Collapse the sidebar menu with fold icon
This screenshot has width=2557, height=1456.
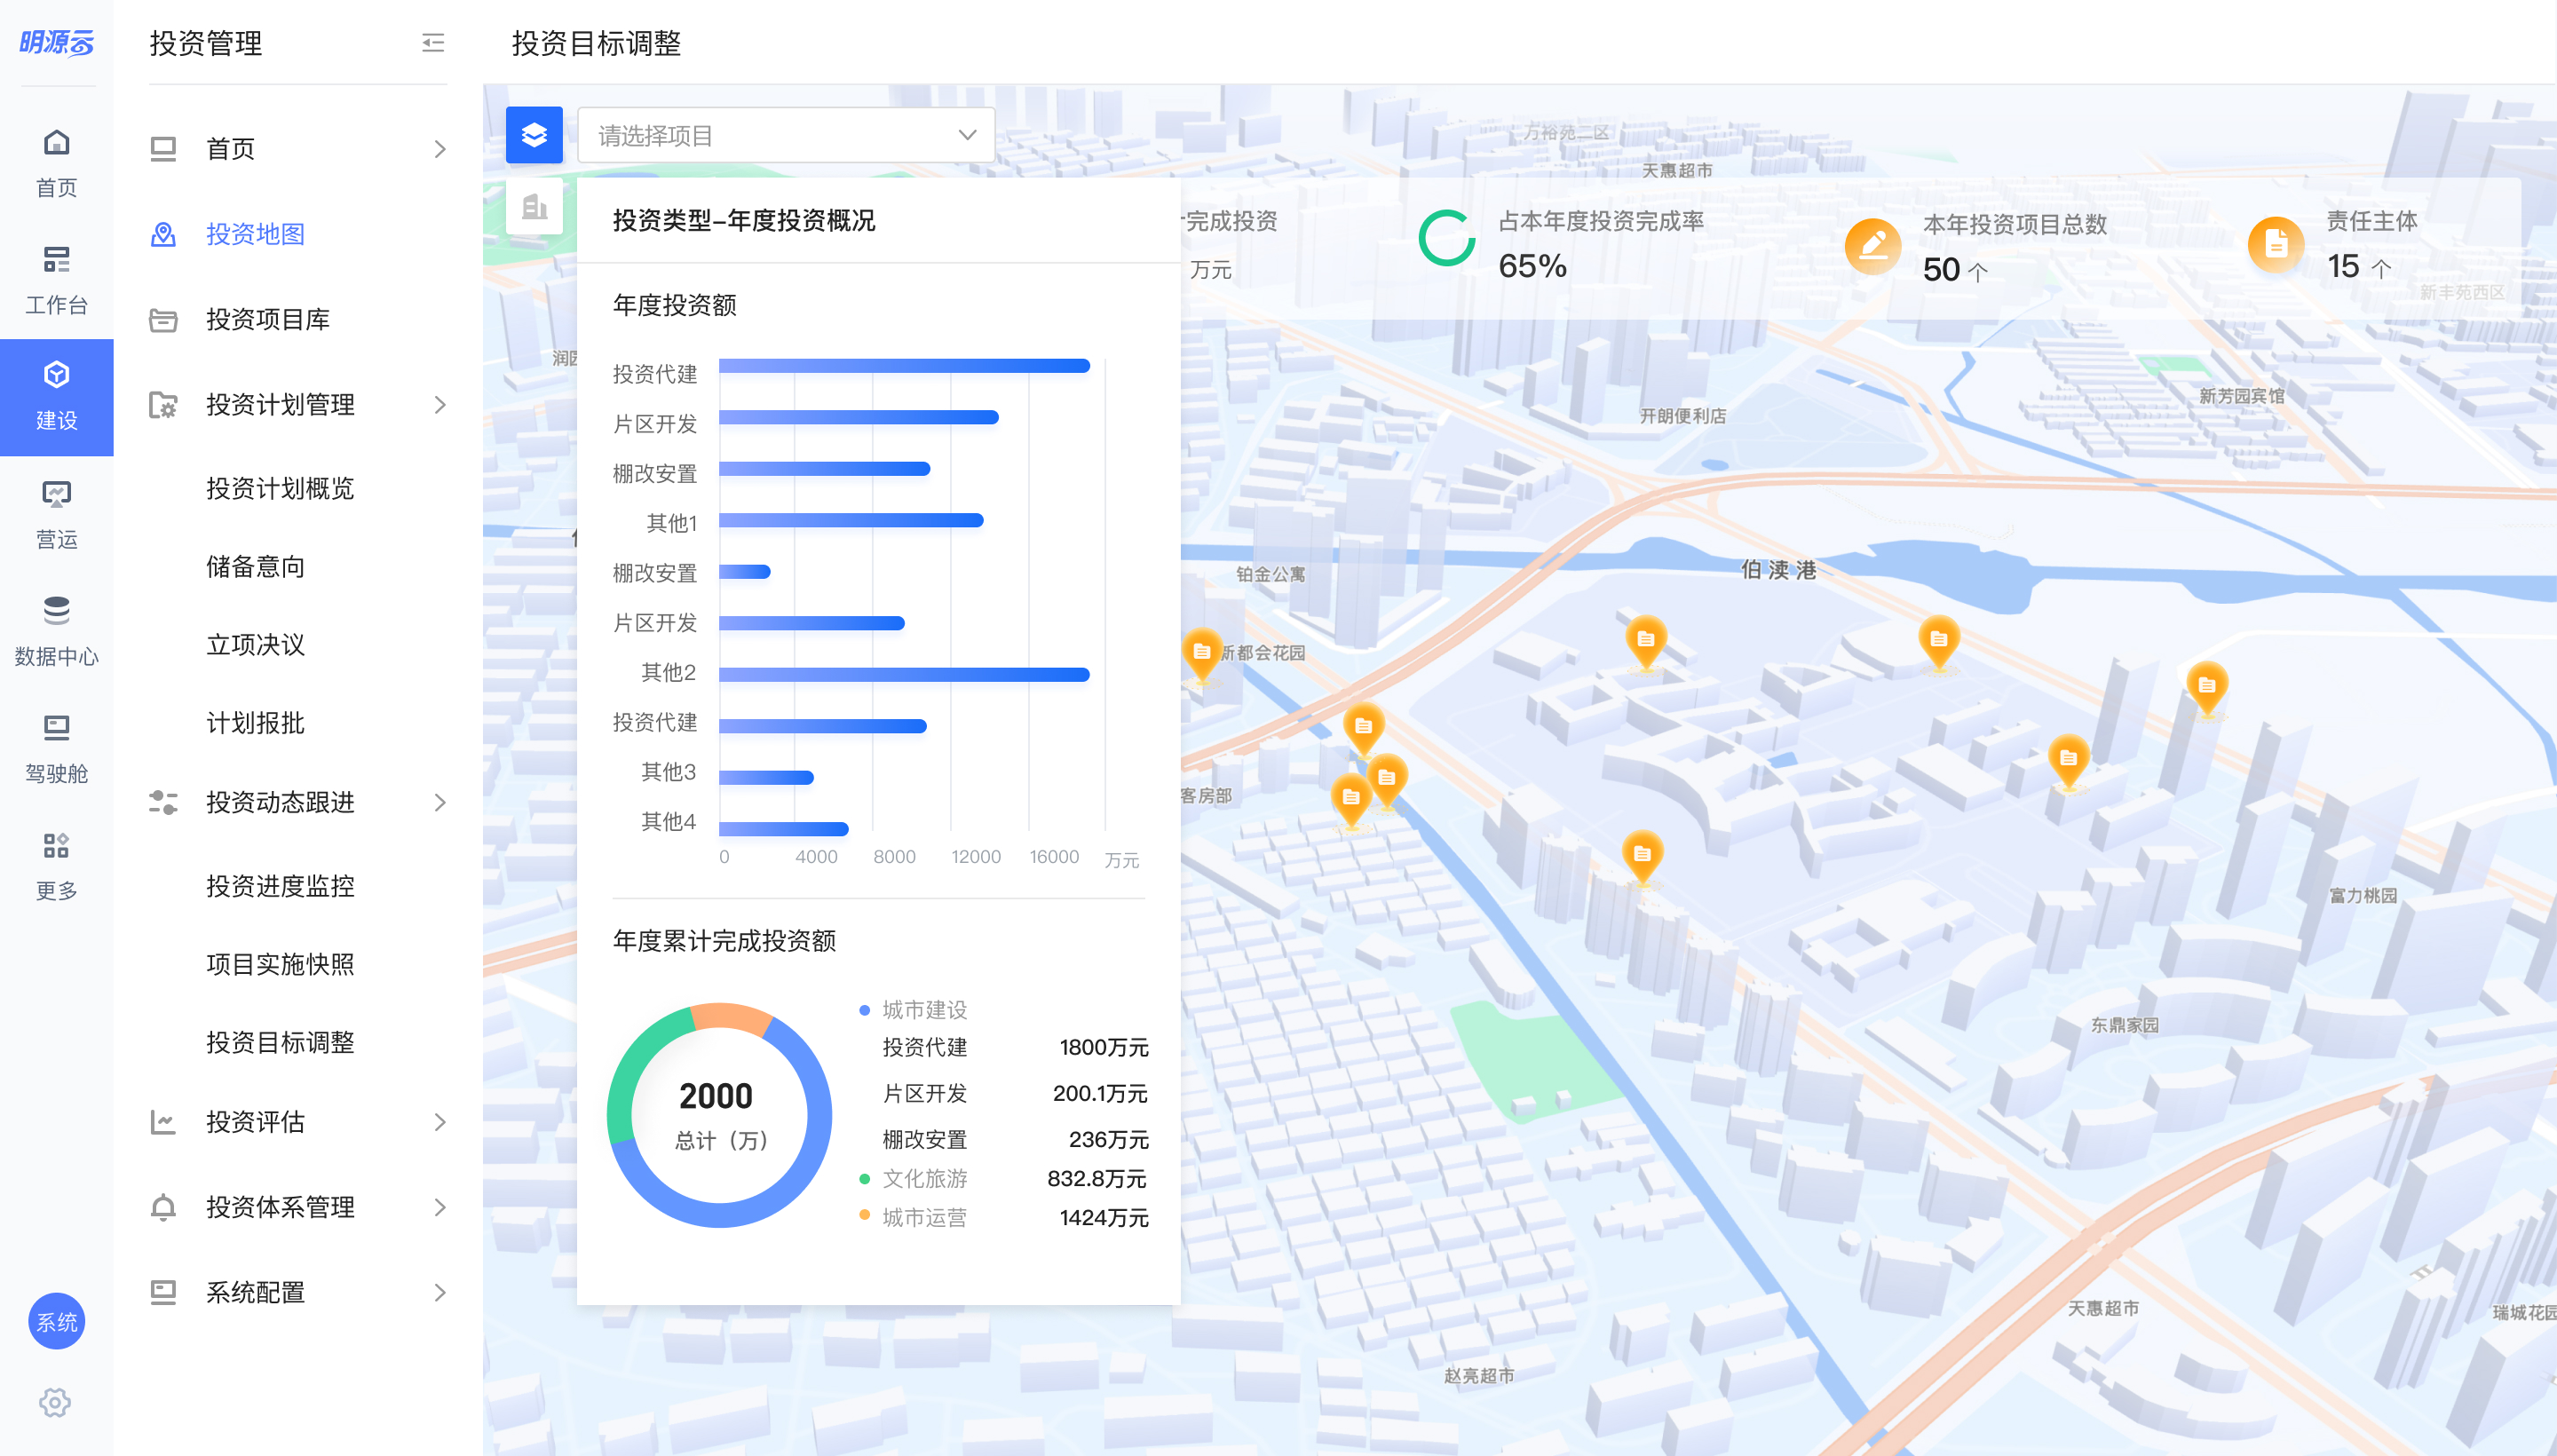[433, 43]
